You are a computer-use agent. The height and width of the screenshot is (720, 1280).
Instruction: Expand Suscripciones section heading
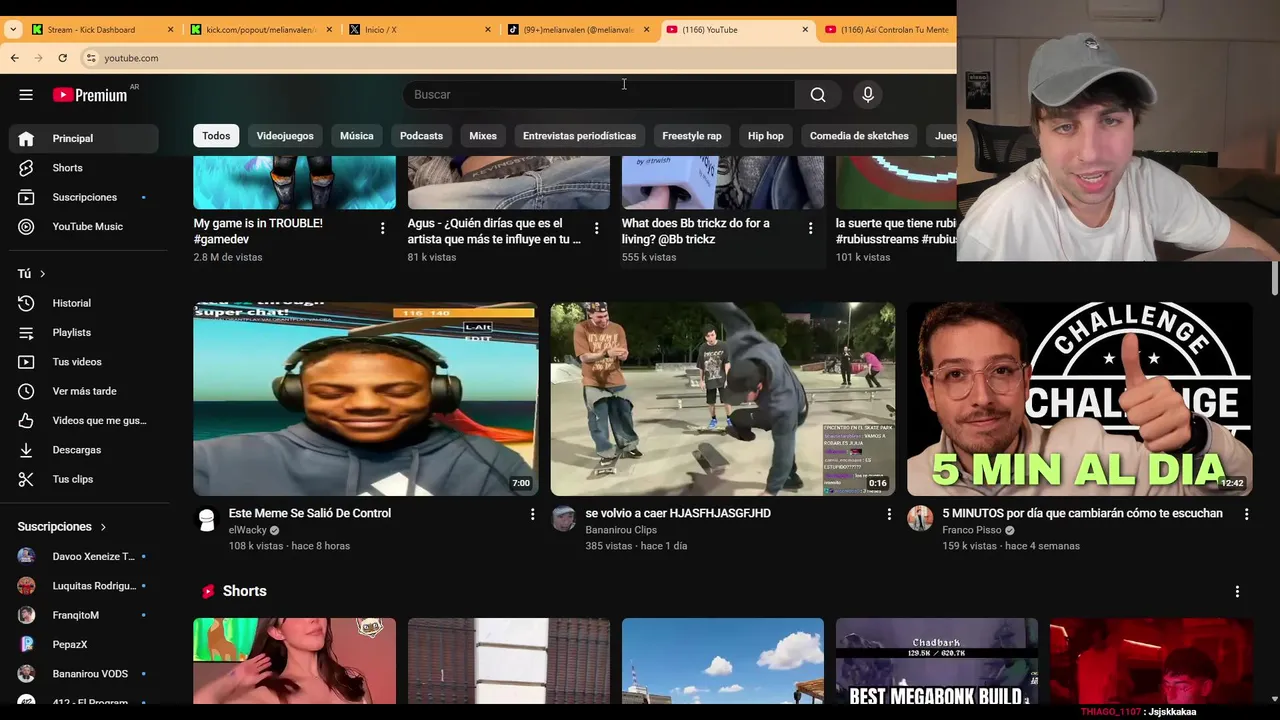pyautogui.click(x=62, y=527)
